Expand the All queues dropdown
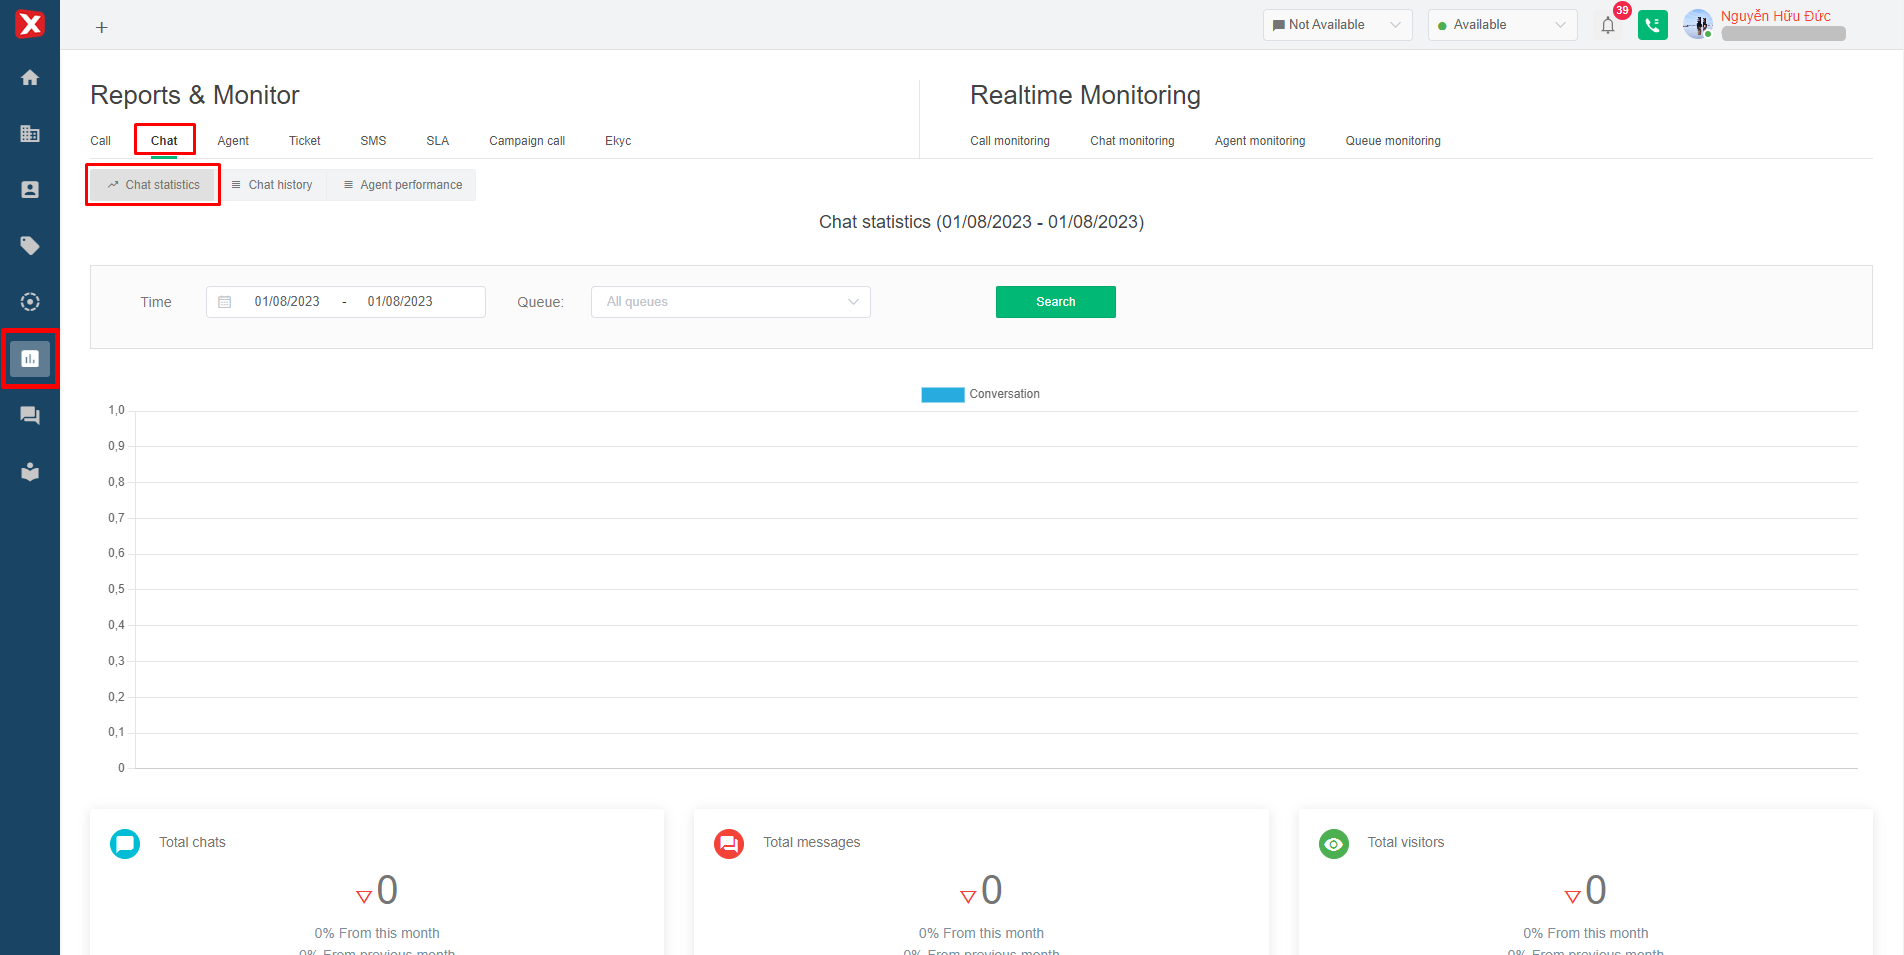 730,302
